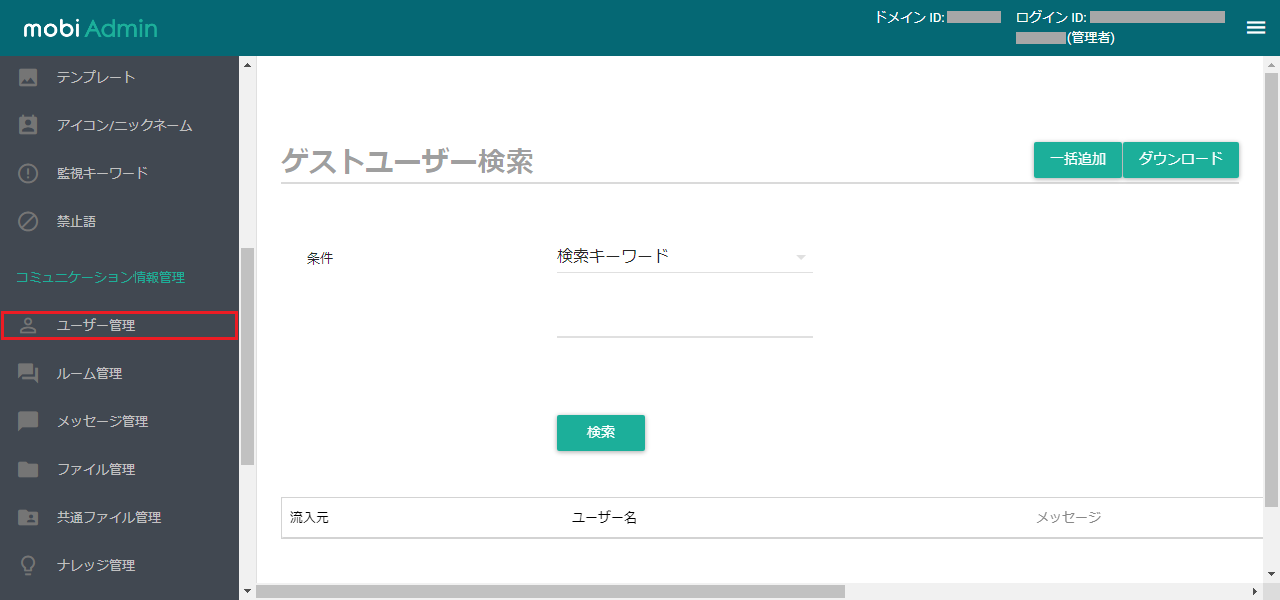Click the アイコン/ニックネーム badge icon
Screen dimensions: 1280x600
pos(28,125)
